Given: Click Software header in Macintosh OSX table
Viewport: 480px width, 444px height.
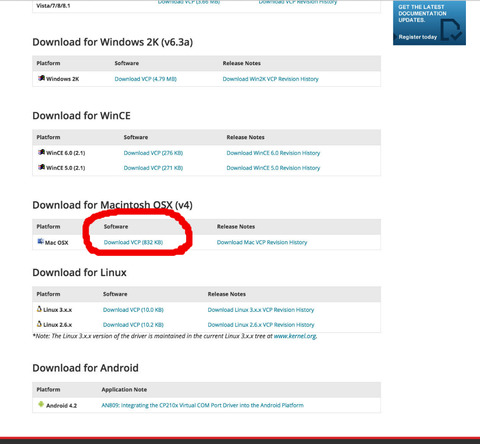Looking at the screenshot, I should tap(116, 227).
